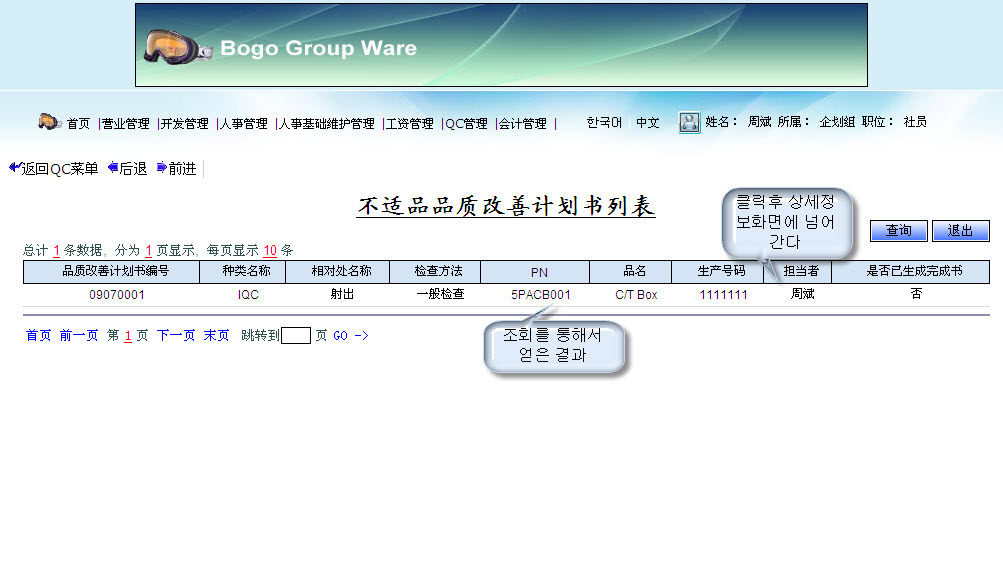Image resolution: width=1003 pixels, height=568 pixels.
Task: Click the 后退 left arrow icon
Action: (113, 168)
